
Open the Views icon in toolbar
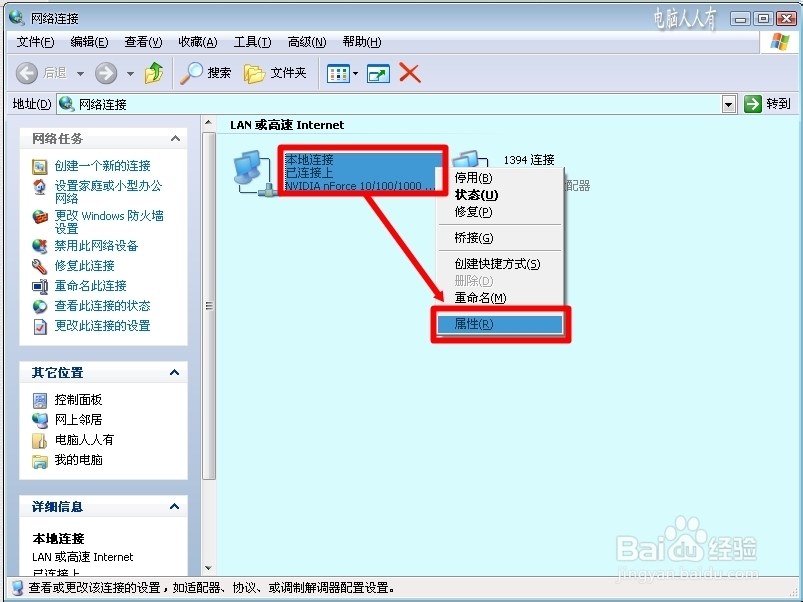[338, 74]
